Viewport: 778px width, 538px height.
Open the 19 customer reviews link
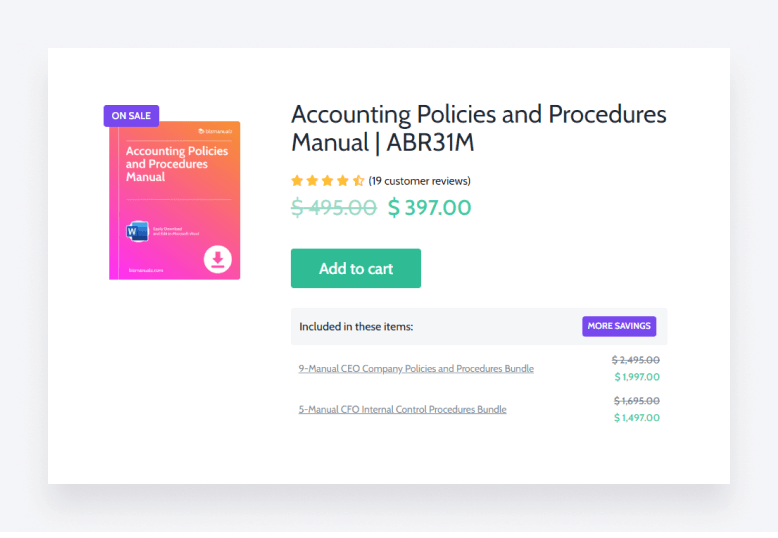[x=419, y=181]
